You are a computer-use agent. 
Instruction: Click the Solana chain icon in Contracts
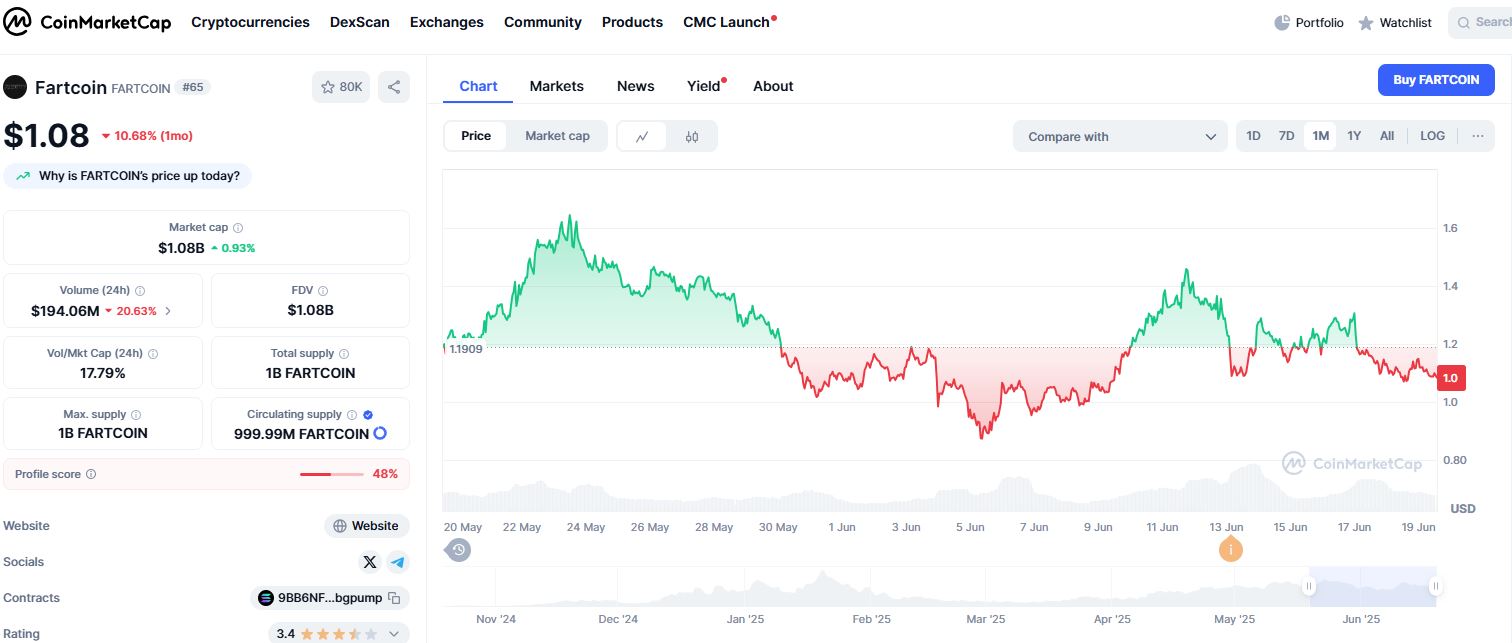(x=266, y=598)
